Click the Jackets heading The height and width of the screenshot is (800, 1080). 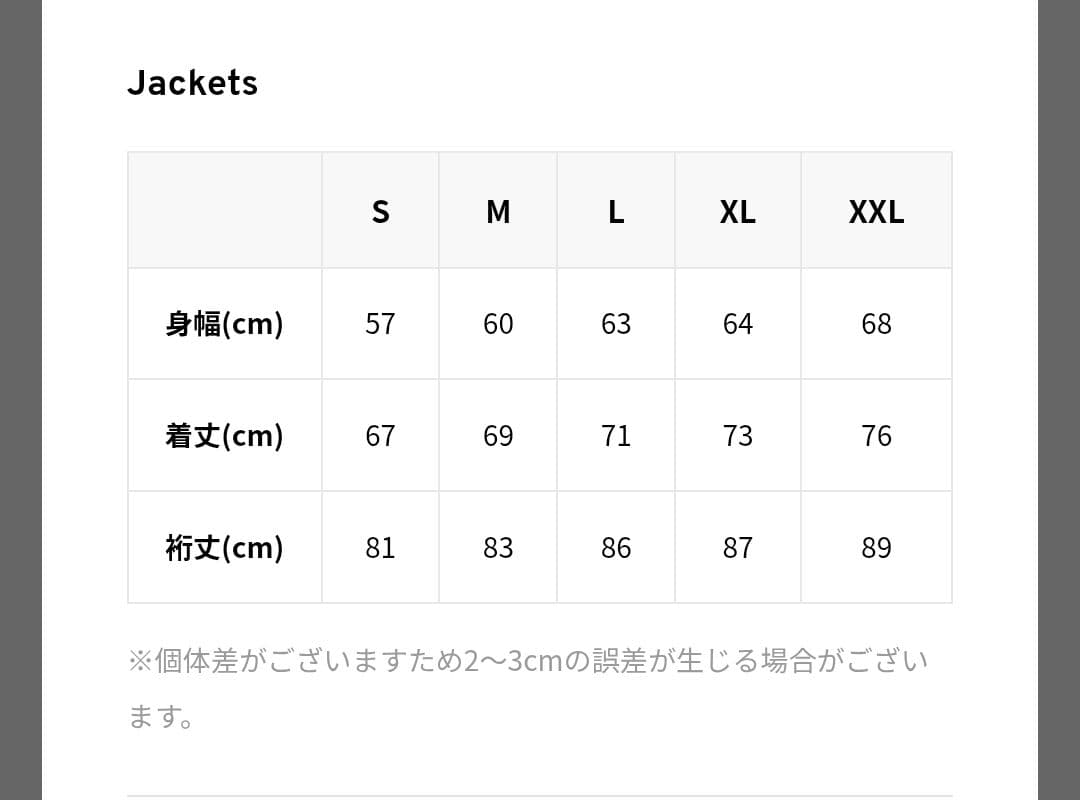tap(192, 83)
